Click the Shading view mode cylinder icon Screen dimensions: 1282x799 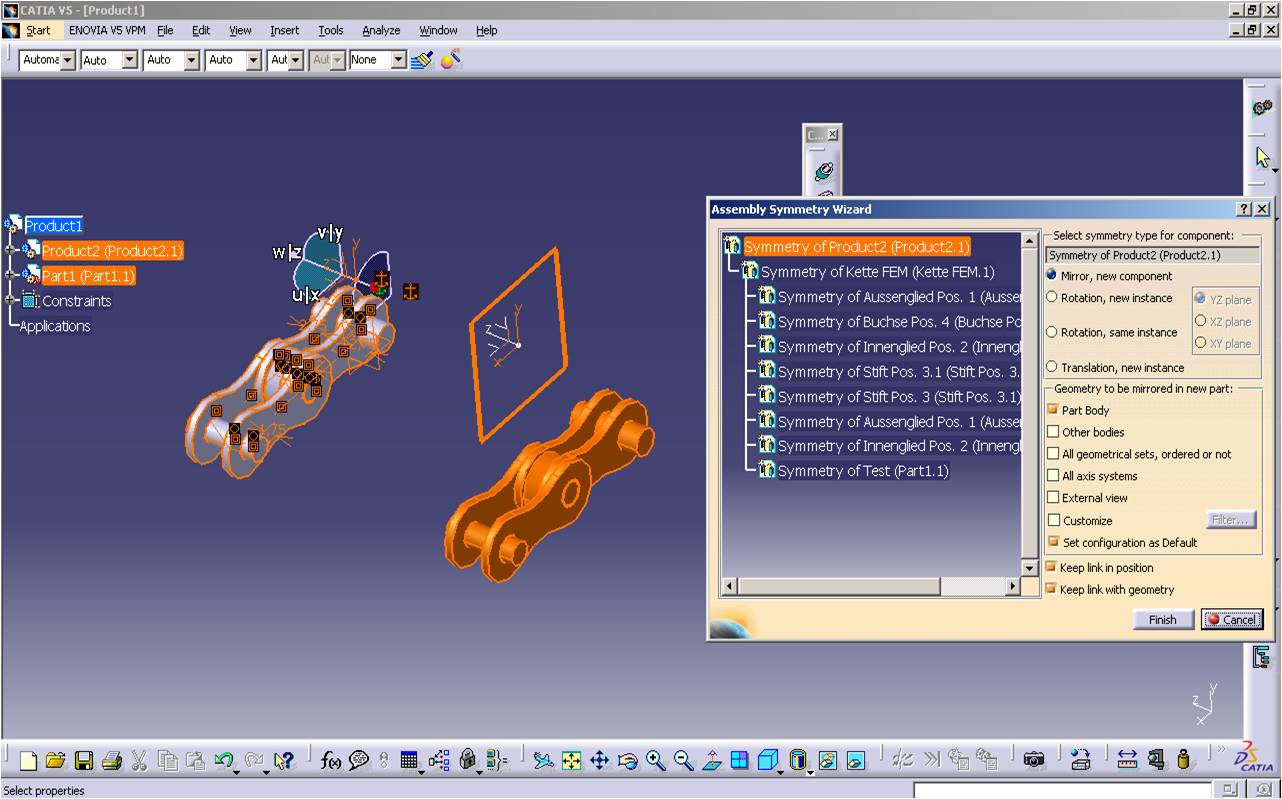[x=797, y=761]
